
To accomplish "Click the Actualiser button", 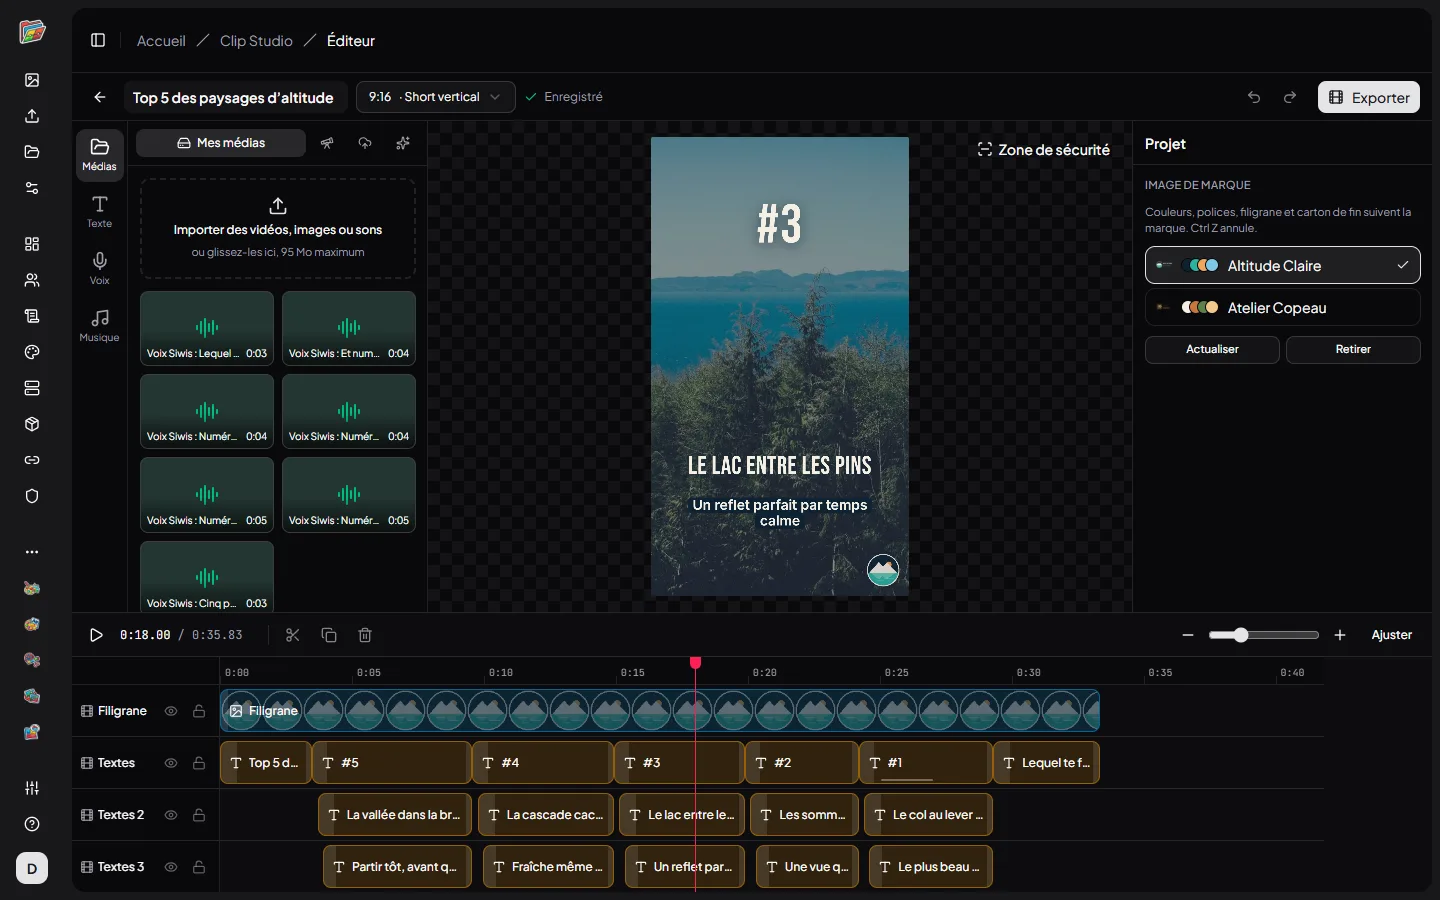I will point(1212,350).
